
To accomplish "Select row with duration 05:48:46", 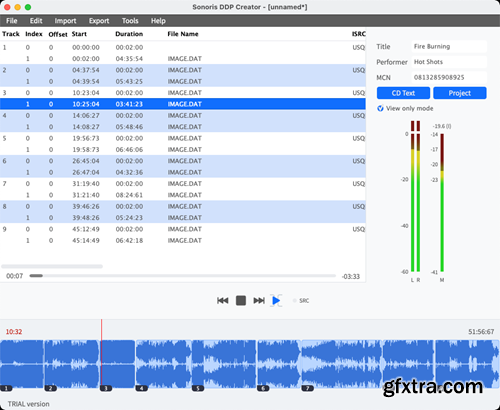I will [183, 127].
